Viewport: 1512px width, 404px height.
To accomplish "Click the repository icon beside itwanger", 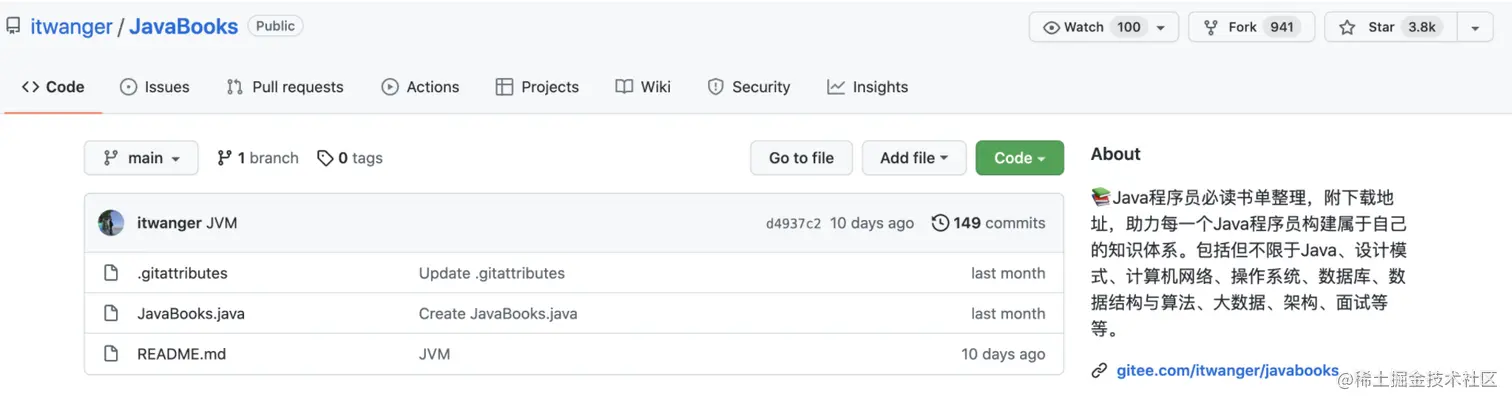I will (x=13, y=26).
